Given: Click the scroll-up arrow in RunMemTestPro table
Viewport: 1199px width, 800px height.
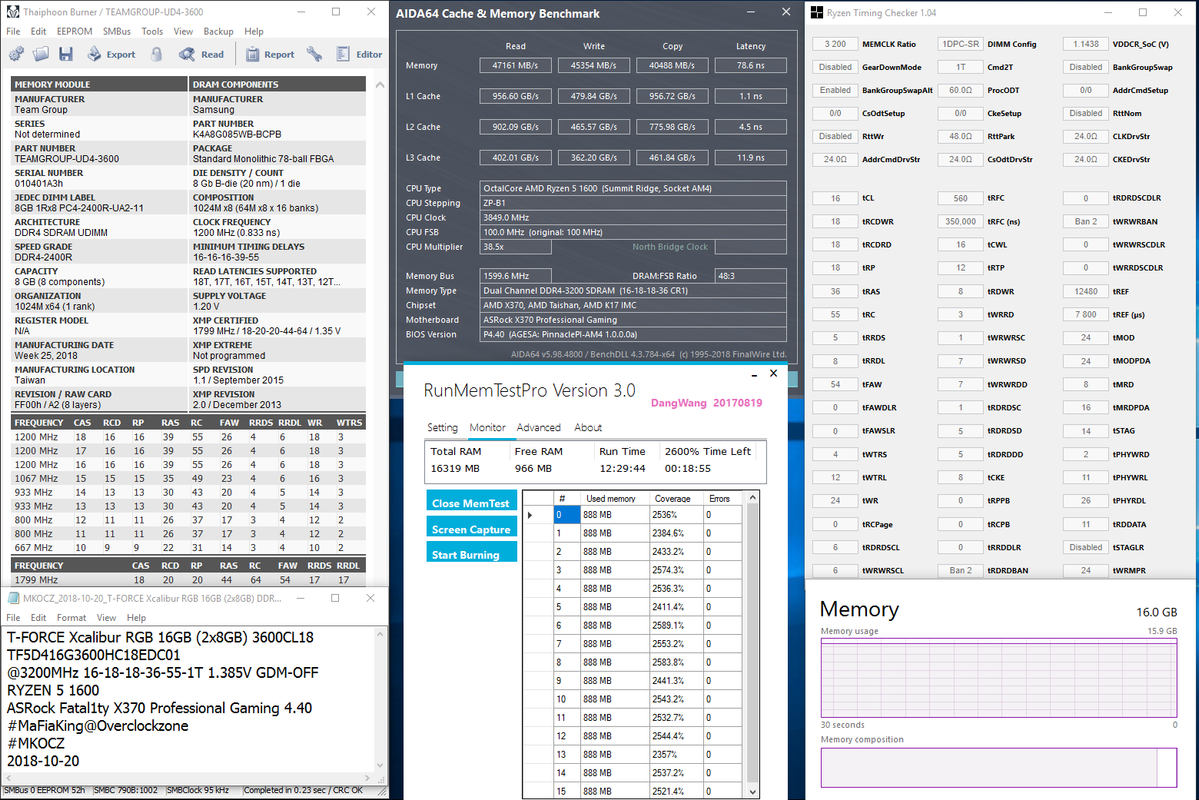Looking at the screenshot, I should click(752, 498).
